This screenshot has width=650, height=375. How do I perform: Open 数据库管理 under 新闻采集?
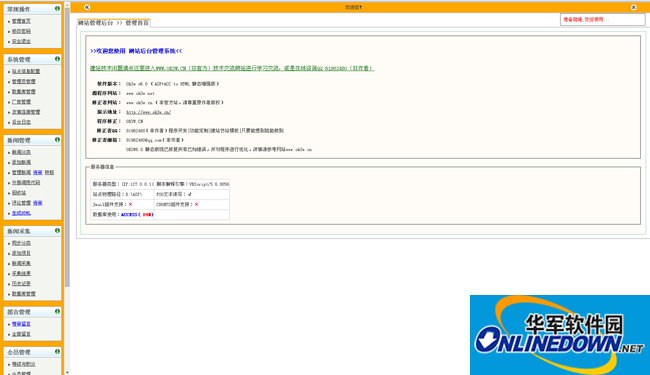(24, 294)
